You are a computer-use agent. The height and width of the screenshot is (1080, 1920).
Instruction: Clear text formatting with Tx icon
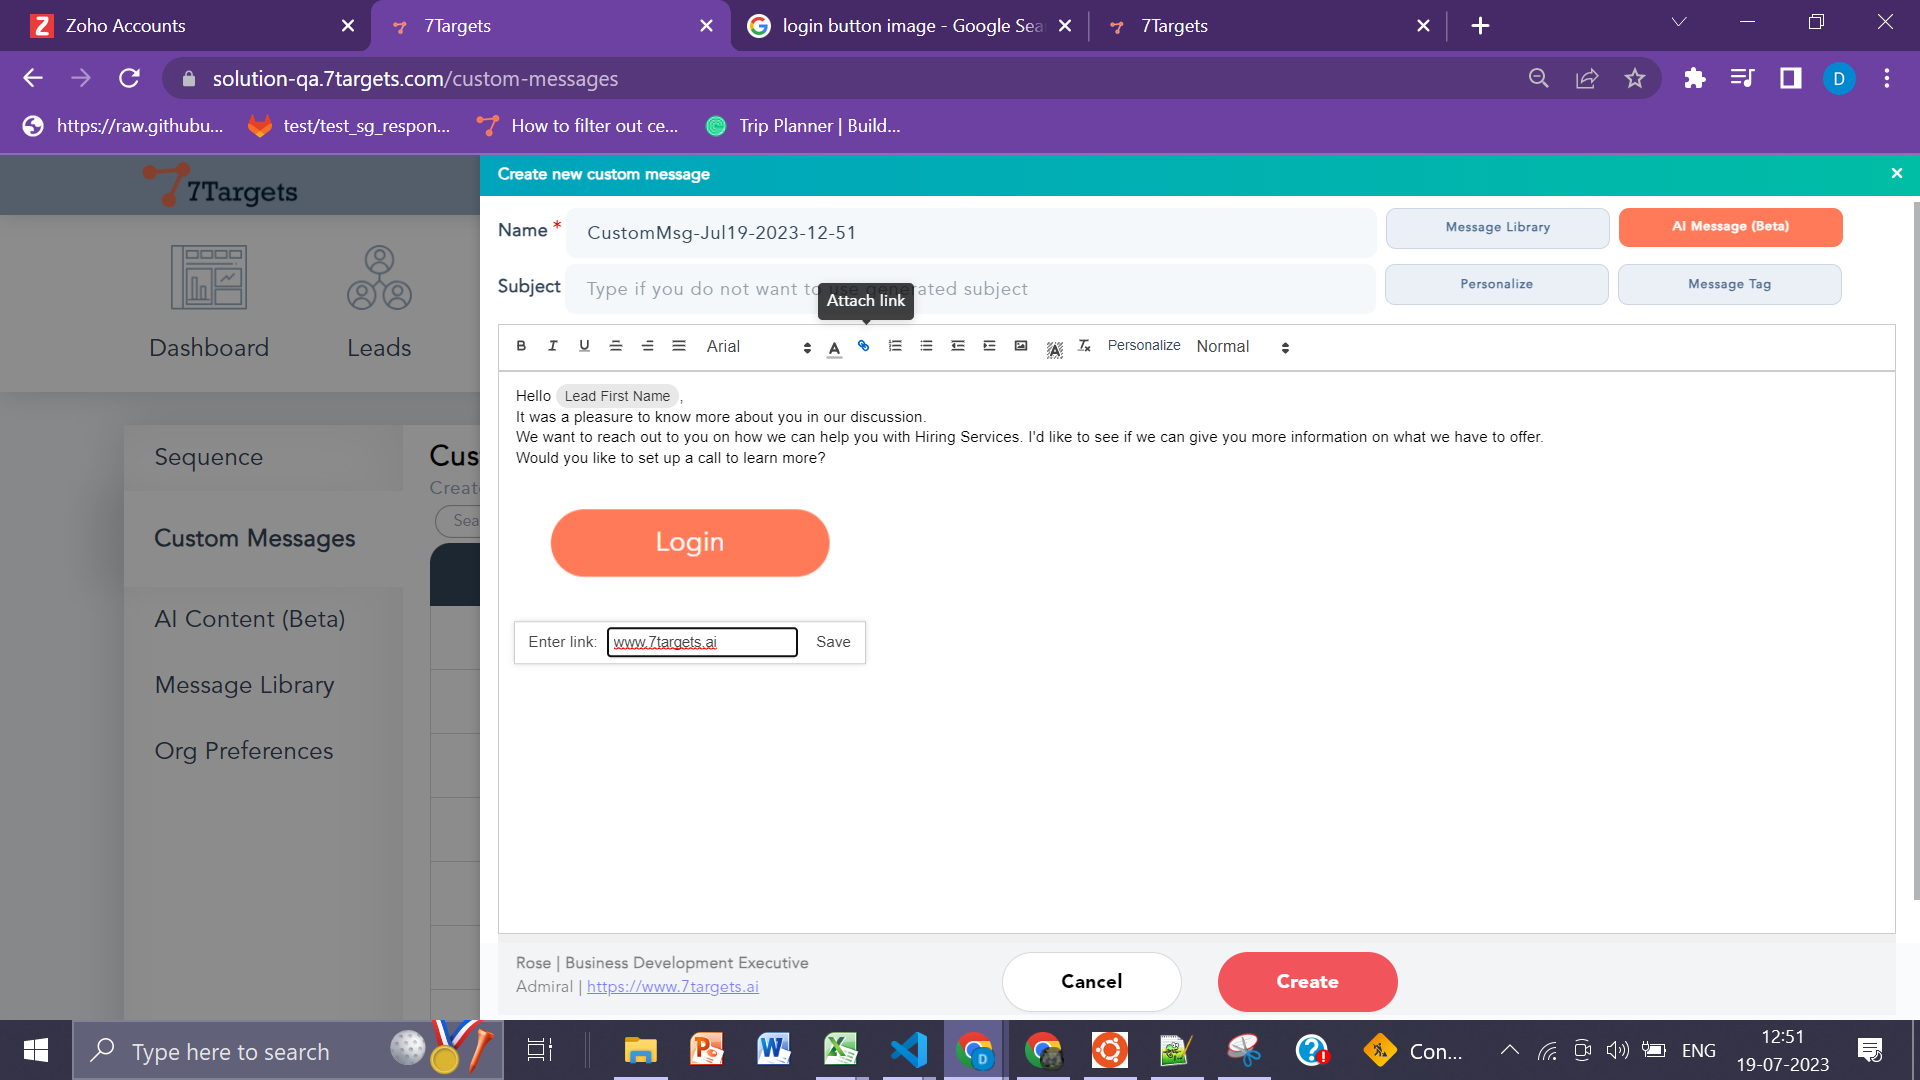(x=1085, y=346)
